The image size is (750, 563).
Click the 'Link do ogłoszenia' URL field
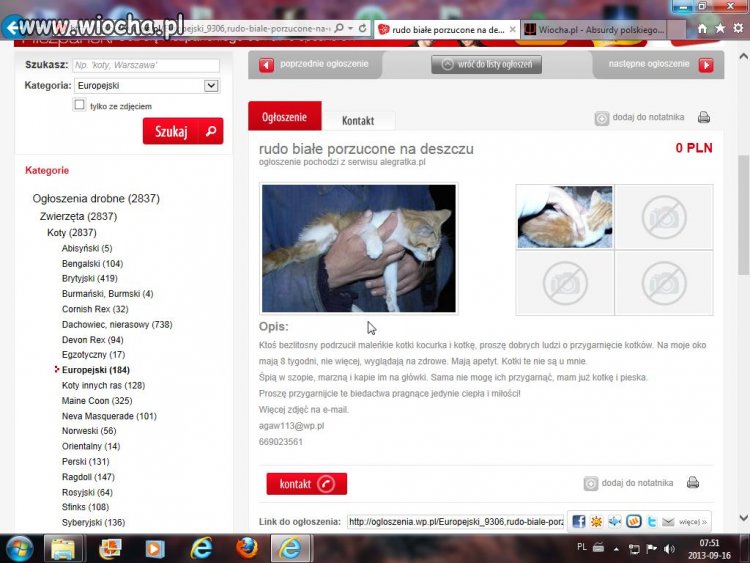tap(455, 521)
